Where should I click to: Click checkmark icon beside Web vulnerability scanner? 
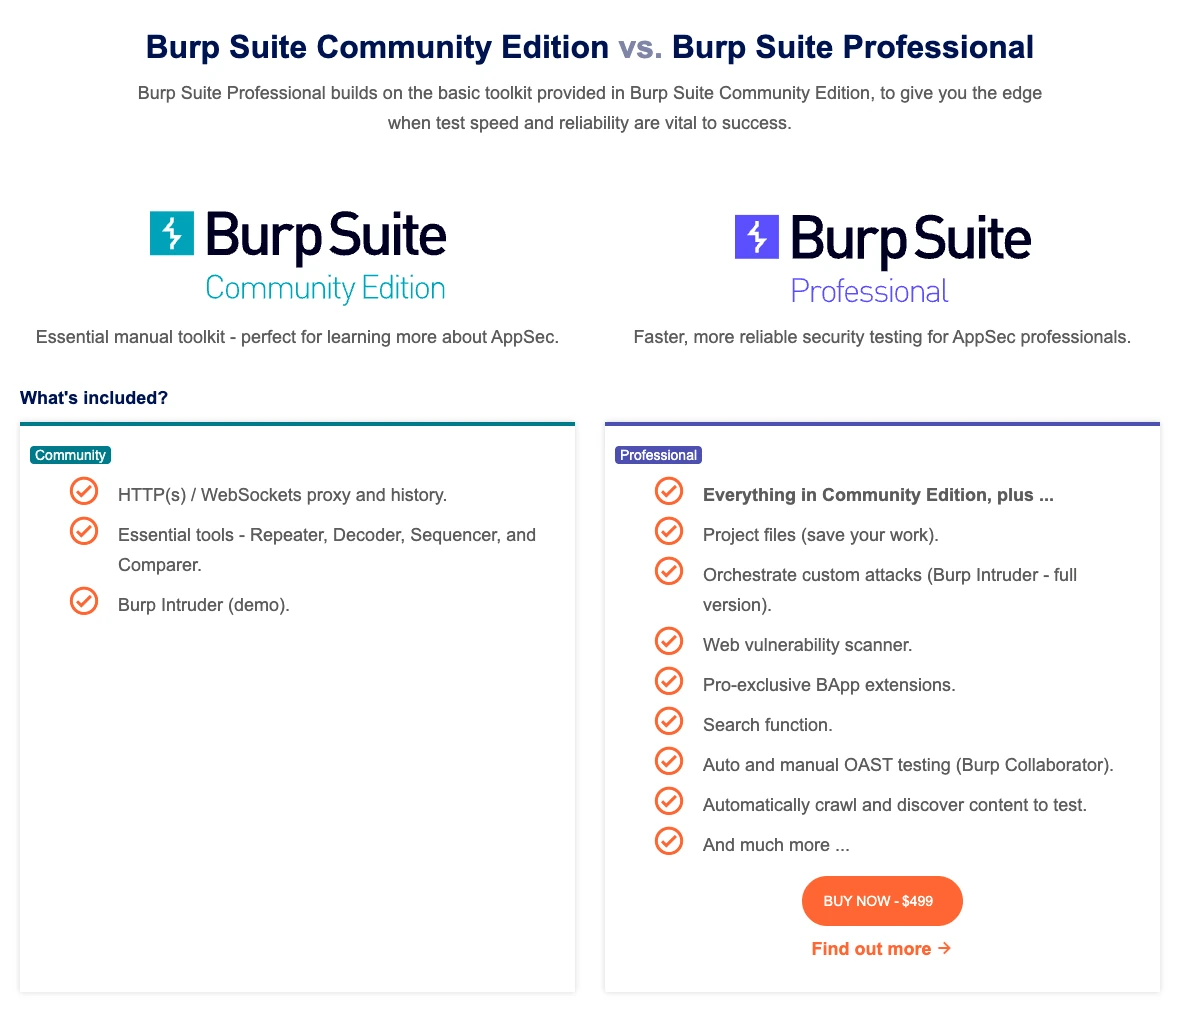click(669, 641)
